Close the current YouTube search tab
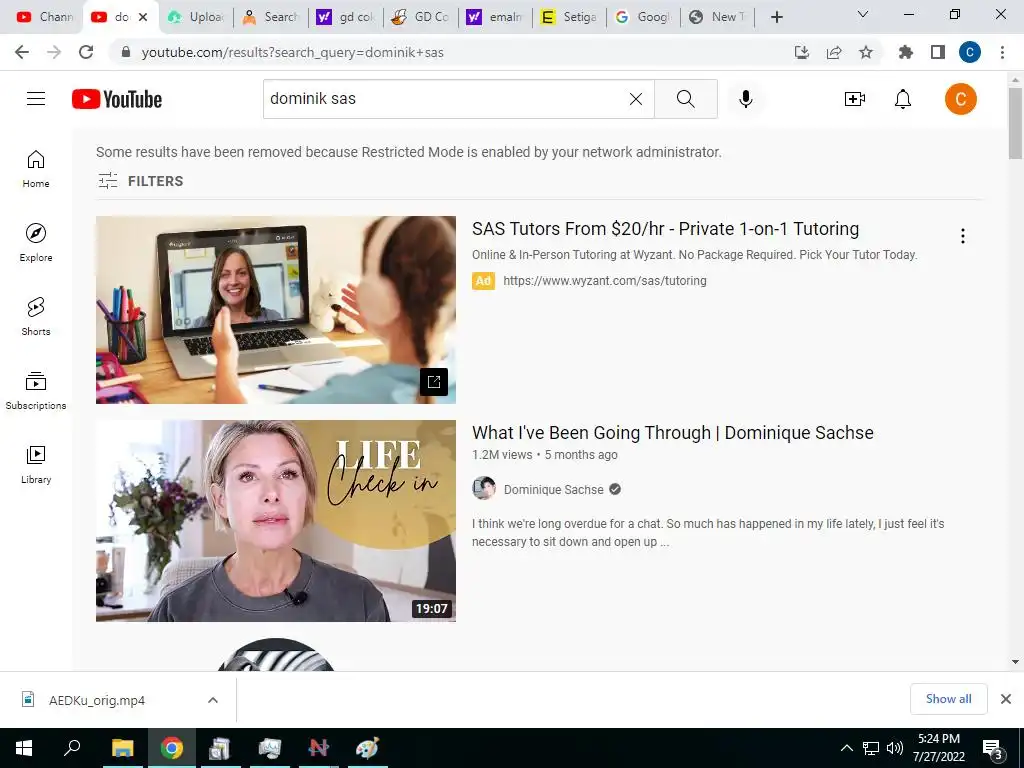 click(143, 17)
